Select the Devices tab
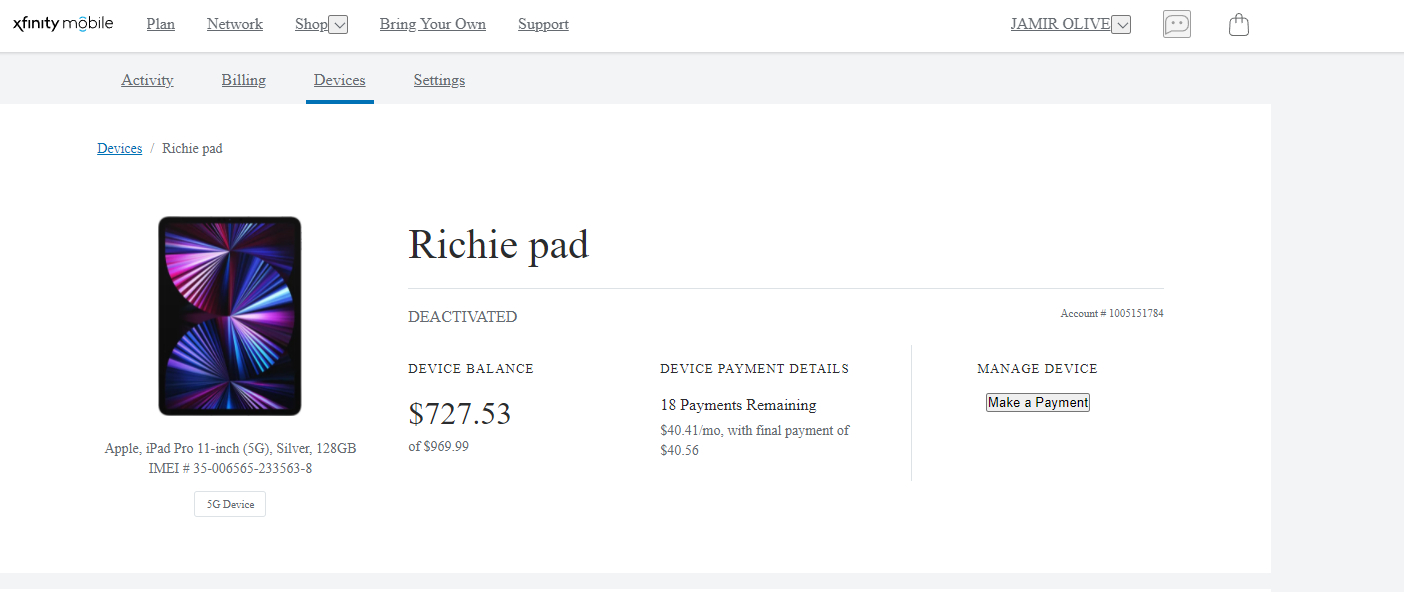 click(x=340, y=80)
